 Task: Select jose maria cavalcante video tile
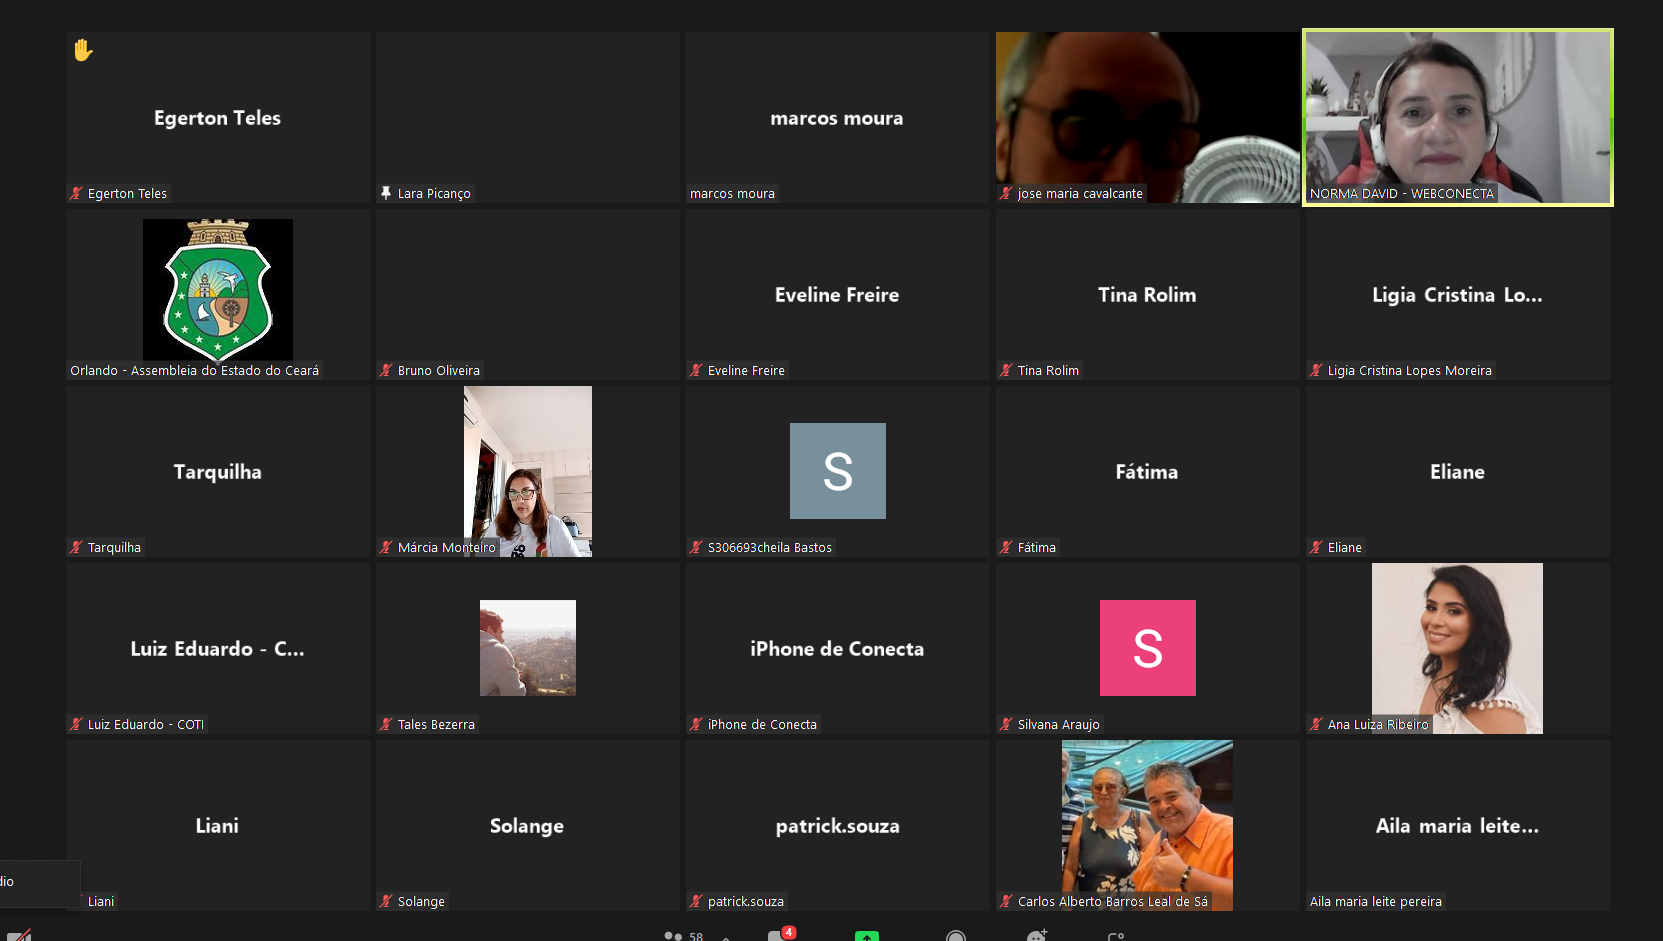pos(1146,117)
